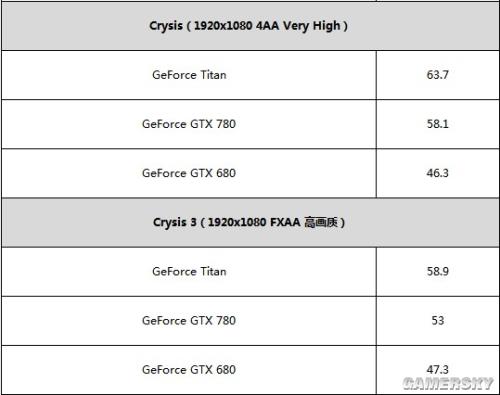This screenshot has height=395, width=500.
Task: Click the Crysis 1920x1080 4AA Very High header
Action: tap(248, 26)
